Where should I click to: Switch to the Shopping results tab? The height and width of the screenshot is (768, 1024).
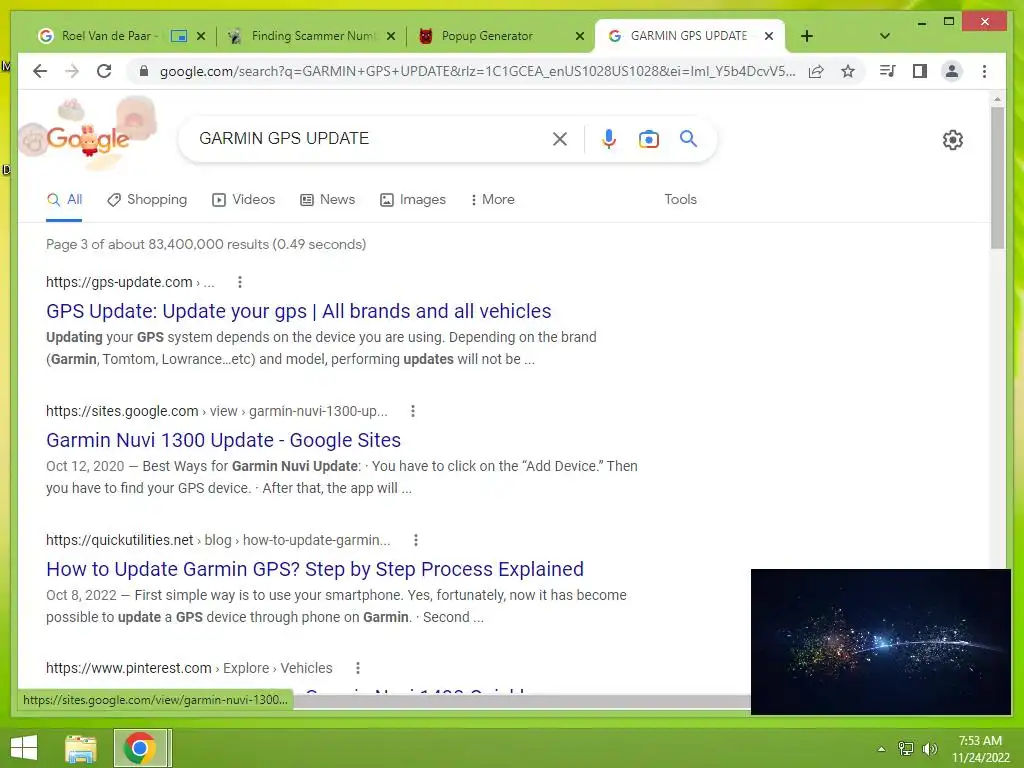147,200
